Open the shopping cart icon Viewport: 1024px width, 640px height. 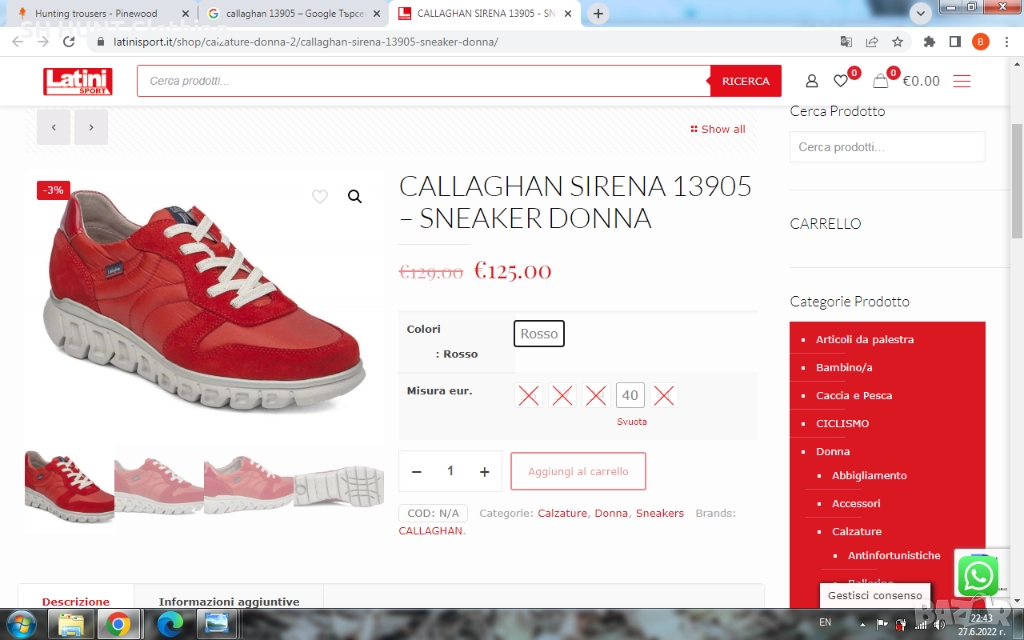(x=880, y=81)
